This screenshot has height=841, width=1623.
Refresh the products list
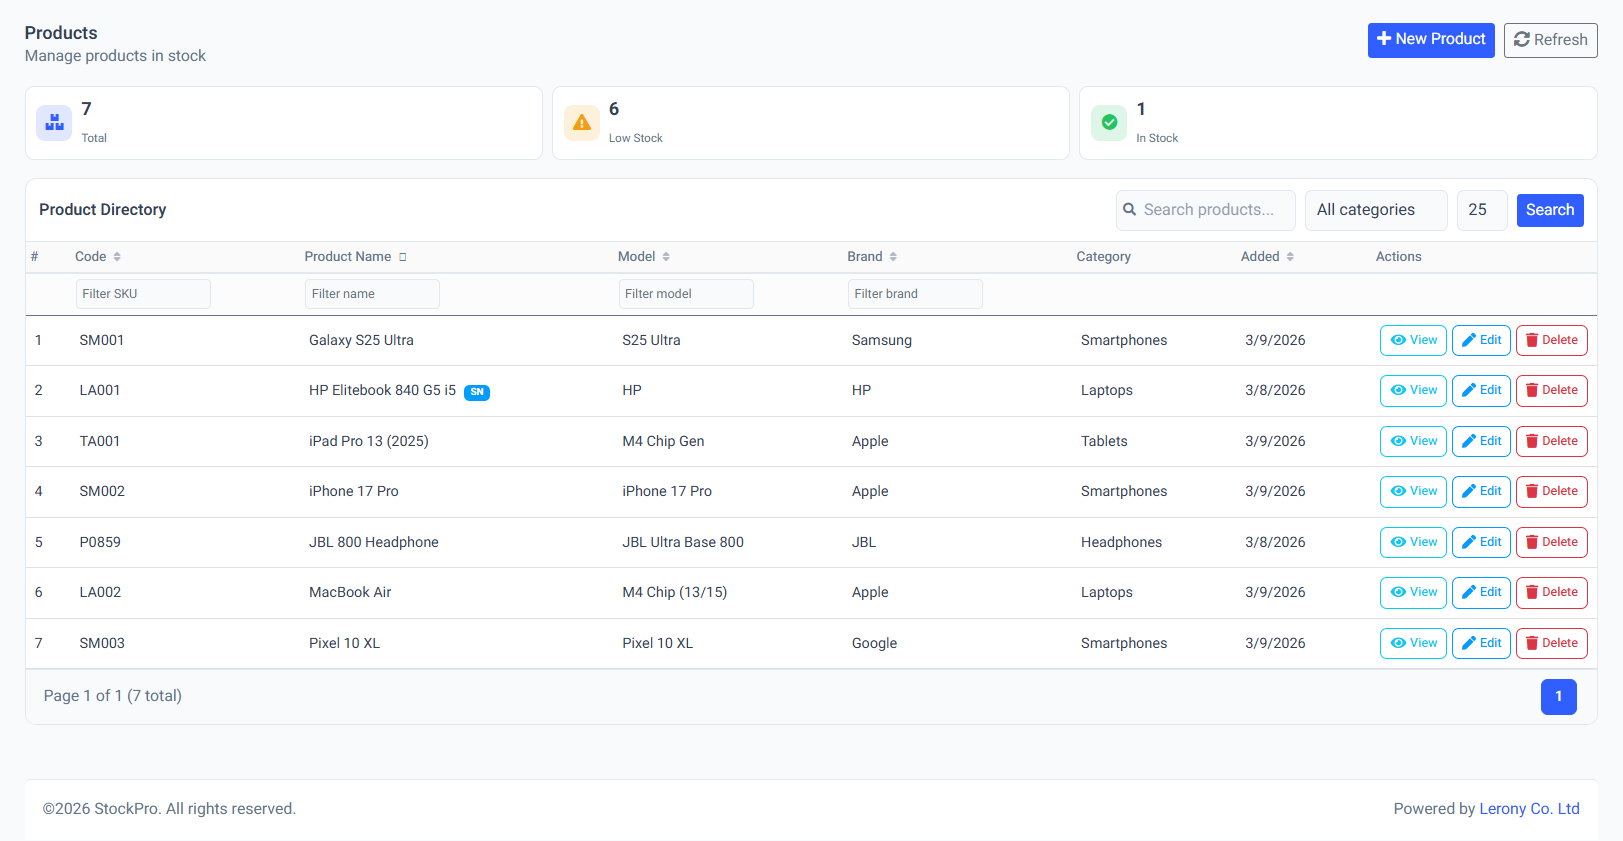[1550, 40]
